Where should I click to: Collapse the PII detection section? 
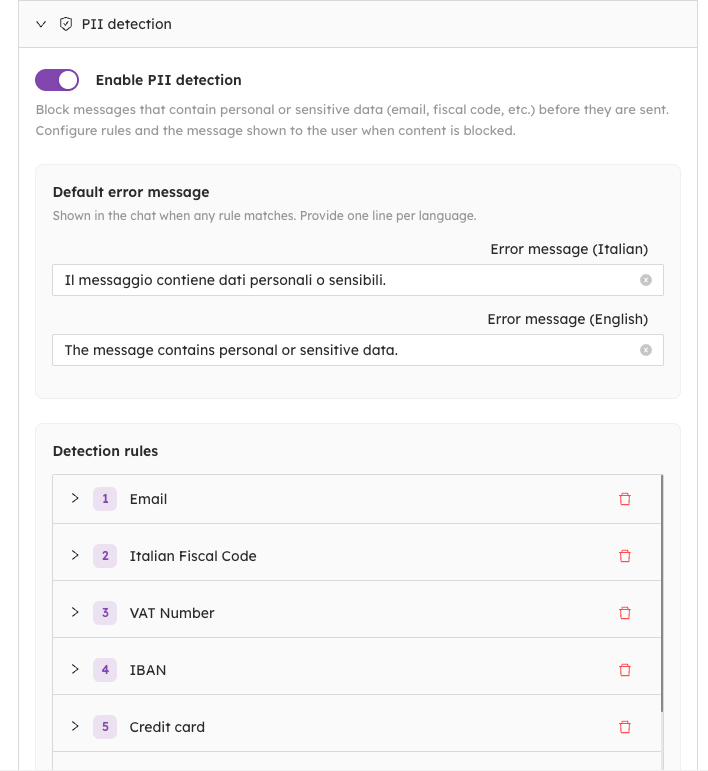(41, 24)
